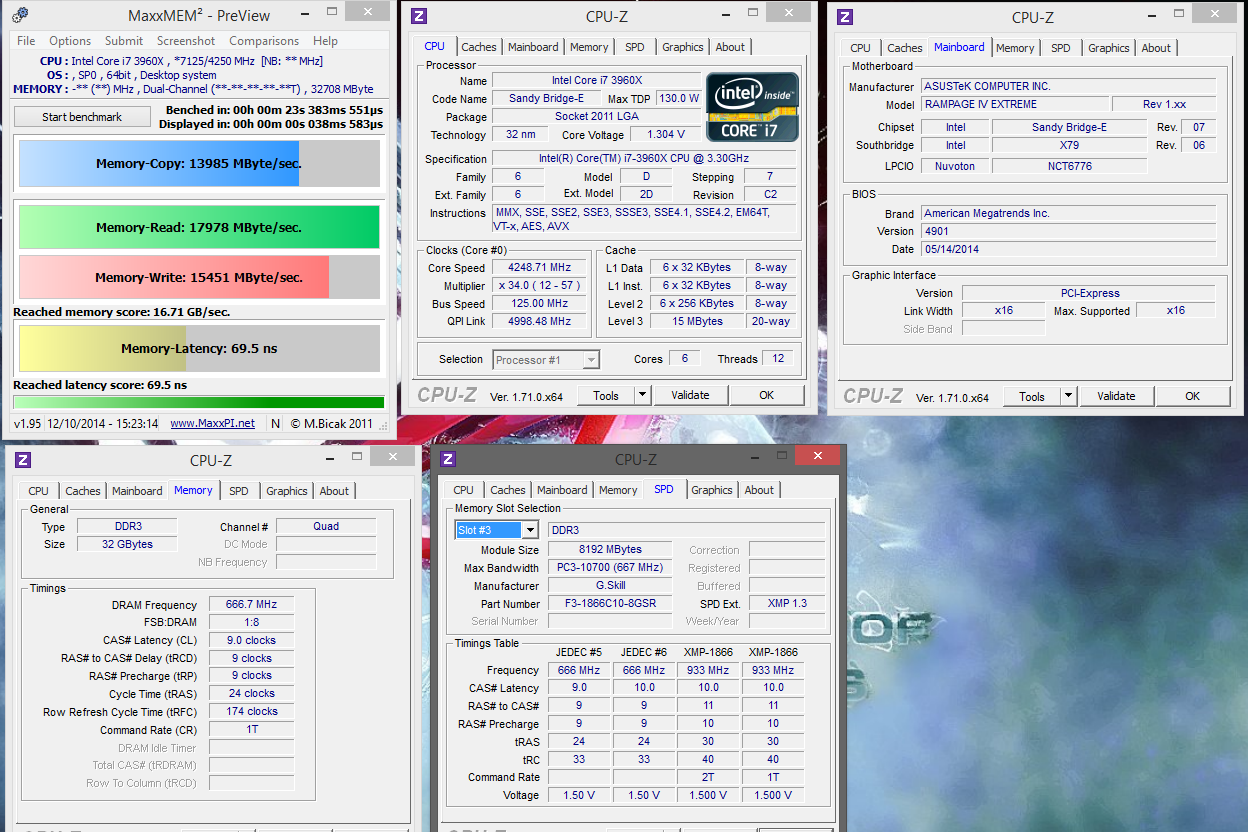The width and height of the screenshot is (1248, 832).
Task: Go to Graphics tab in CPU-Z SPD window
Action: click(712, 490)
